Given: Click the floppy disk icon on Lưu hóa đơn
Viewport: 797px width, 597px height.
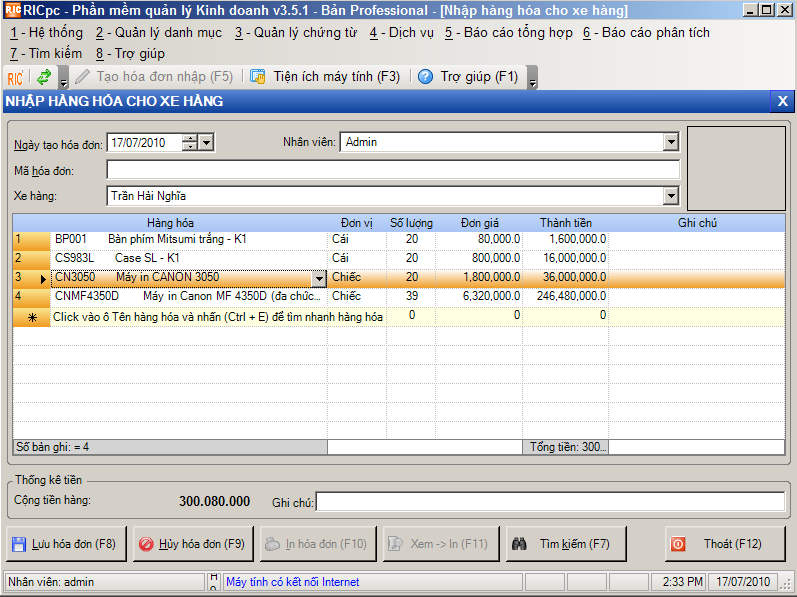Looking at the screenshot, I should pyautogui.click(x=19, y=544).
